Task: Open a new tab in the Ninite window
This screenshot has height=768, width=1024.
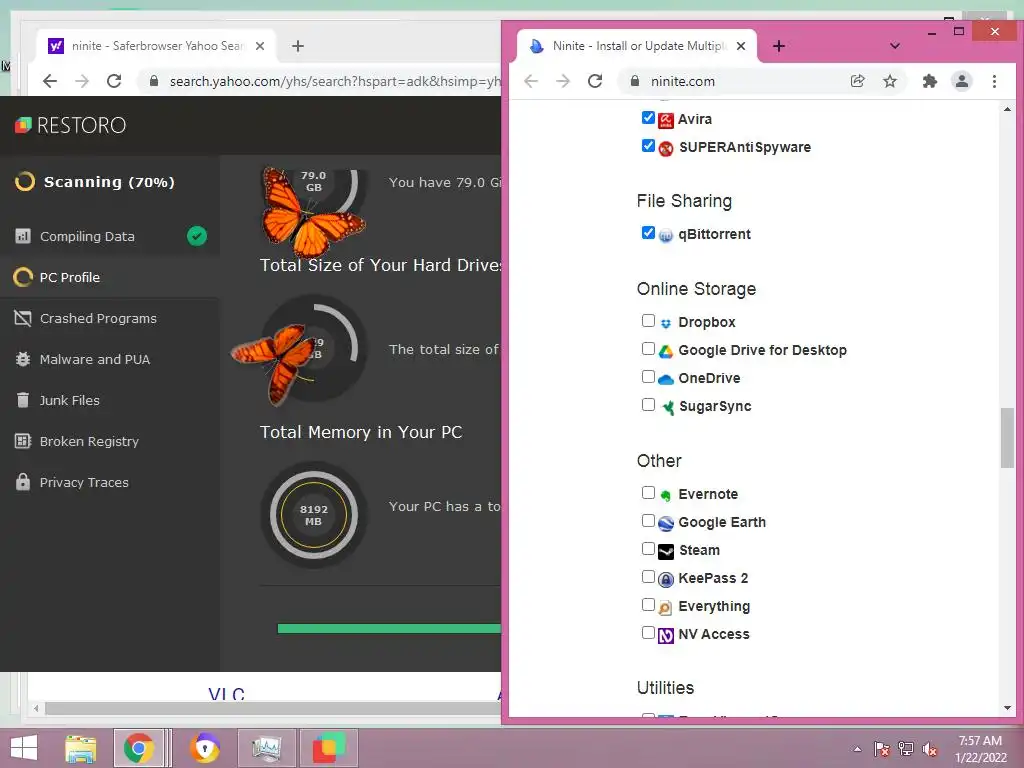Action: [x=778, y=46]
